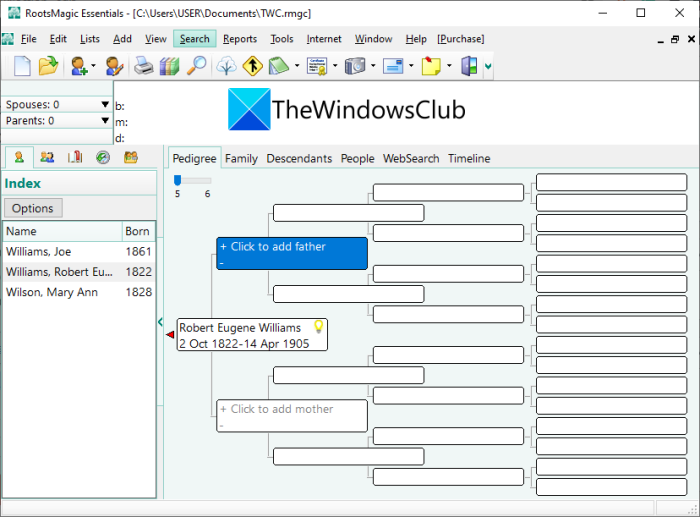Click the edit person icon
This screenshot has width=700, height=517.
pos(115,66)
